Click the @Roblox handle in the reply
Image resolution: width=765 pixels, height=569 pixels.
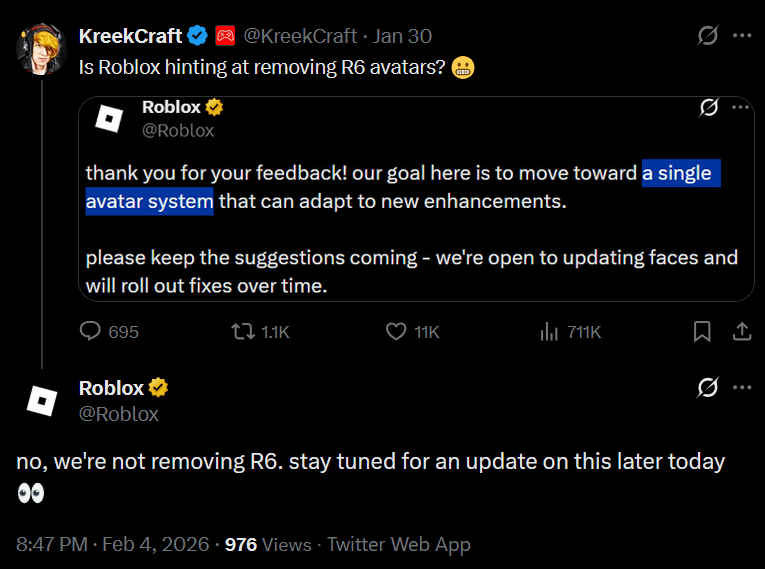(x=119, y=413)
